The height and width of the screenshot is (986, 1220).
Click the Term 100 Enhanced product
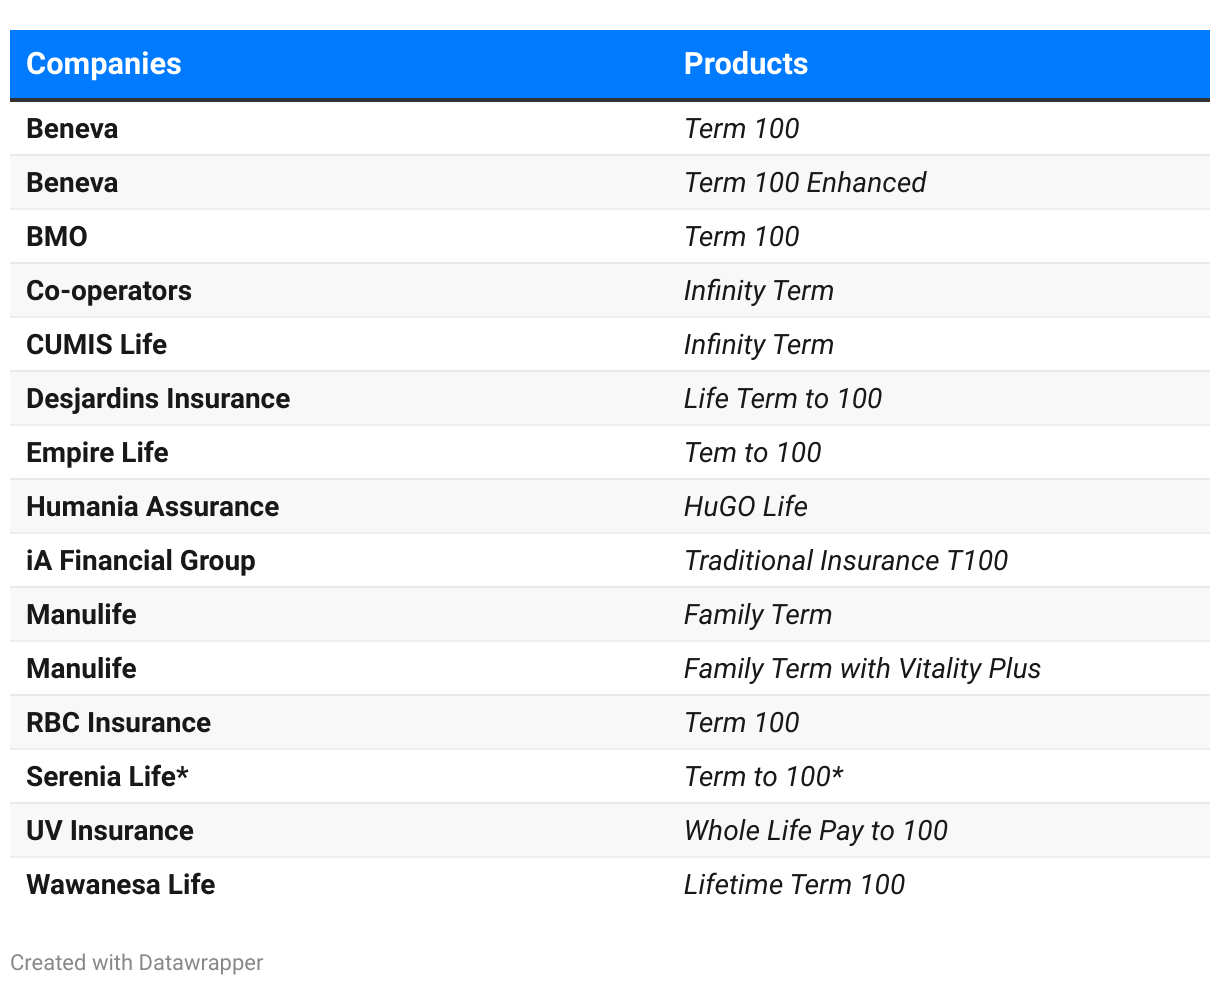tap(804, 183)
